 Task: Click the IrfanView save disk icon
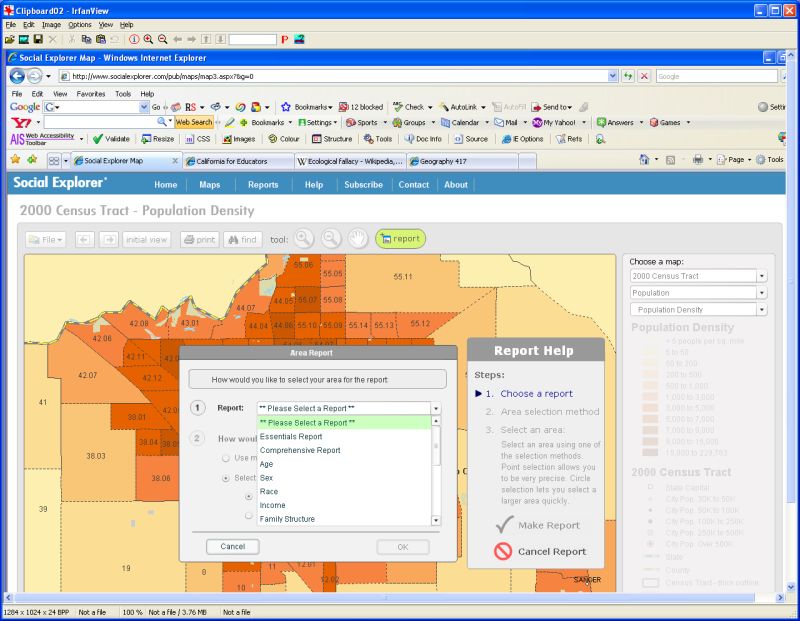click(x=38, y=39)
